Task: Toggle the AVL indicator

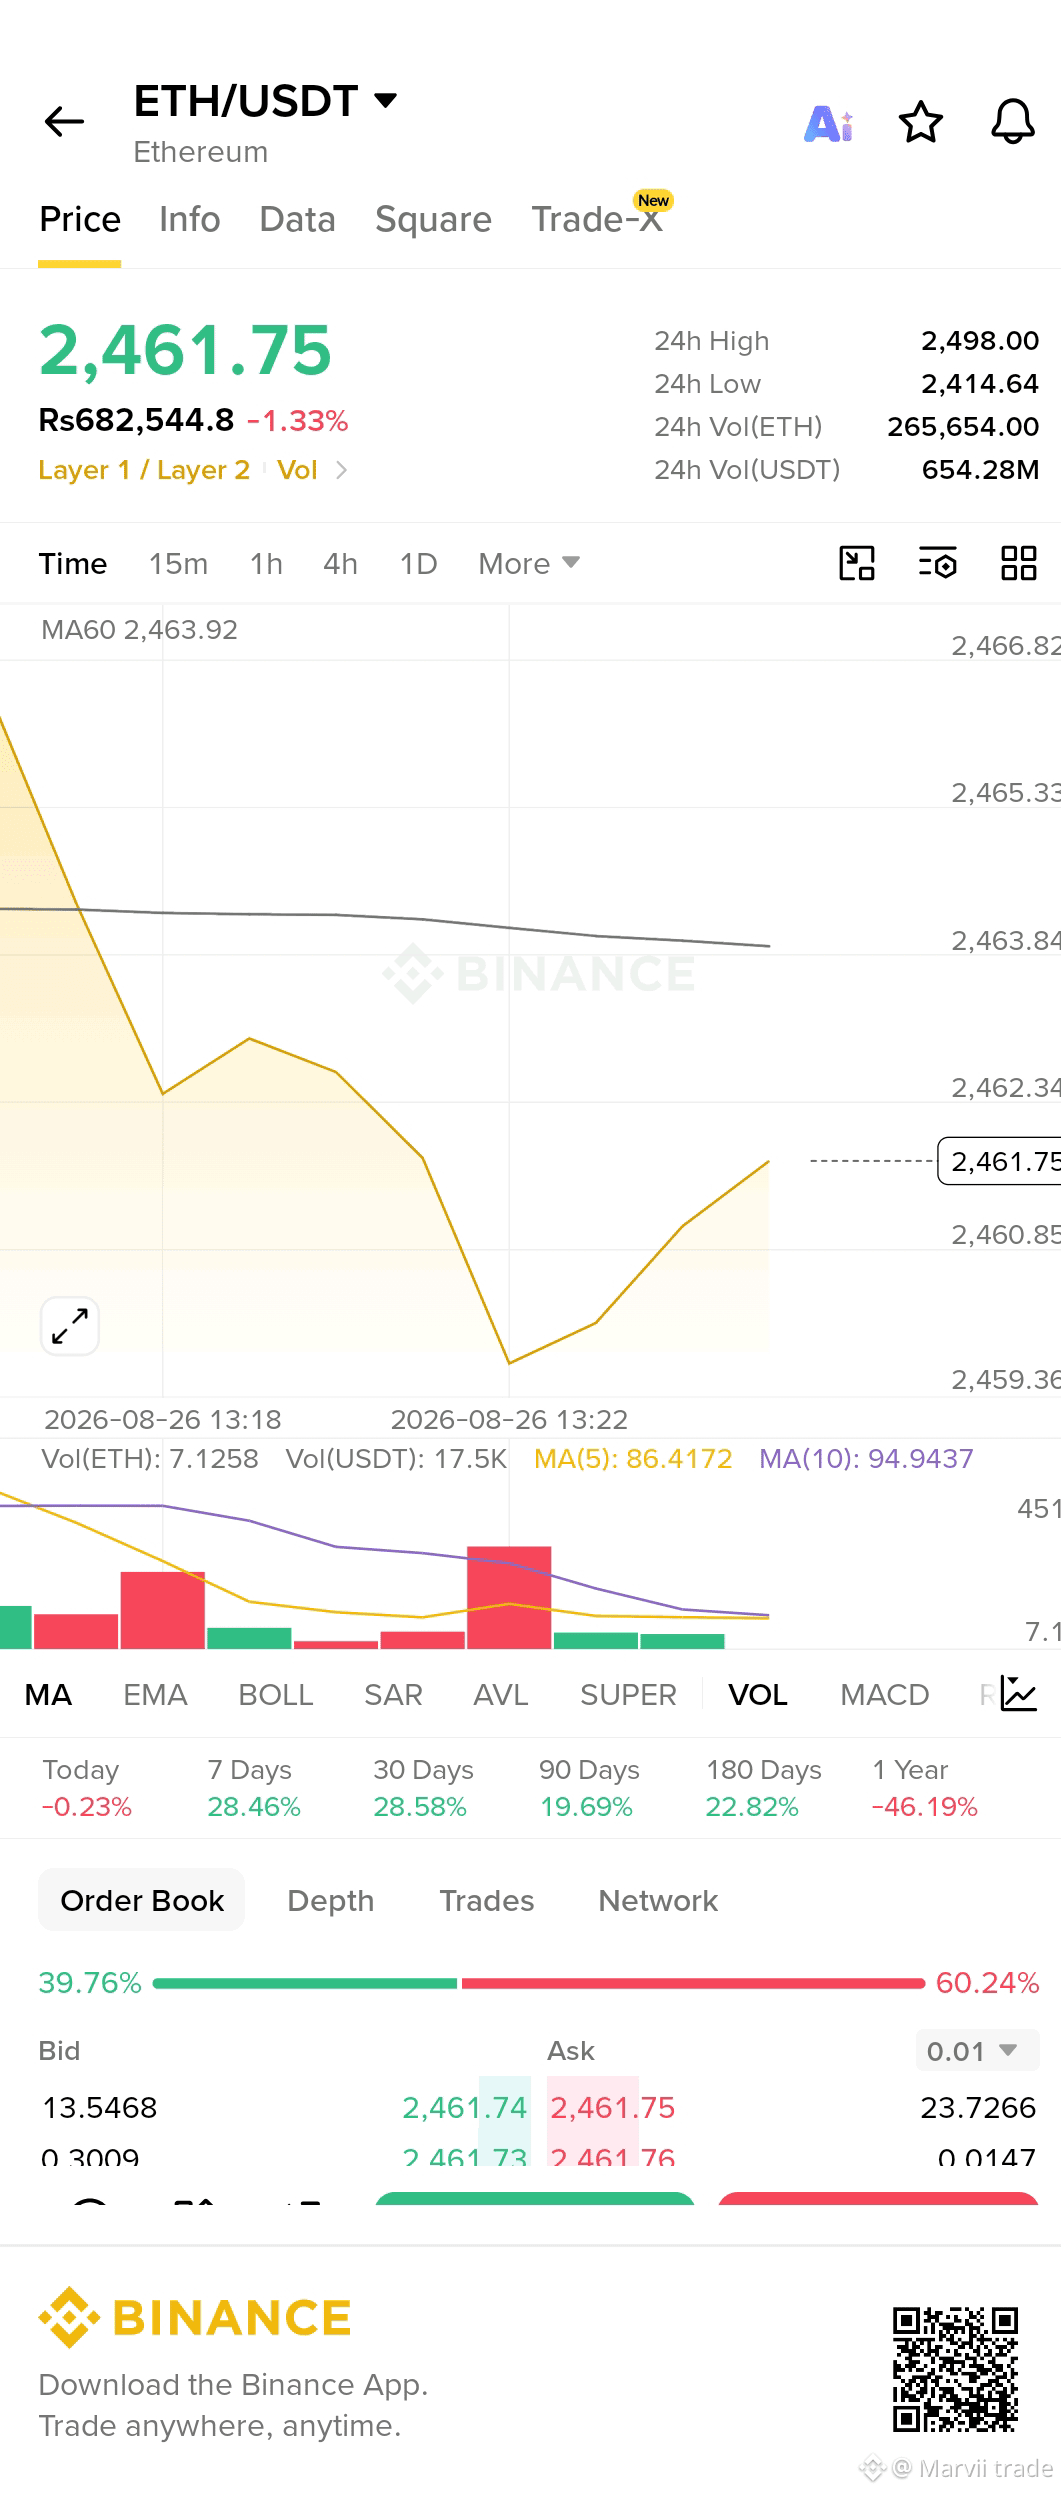Action: [501, 1694]
